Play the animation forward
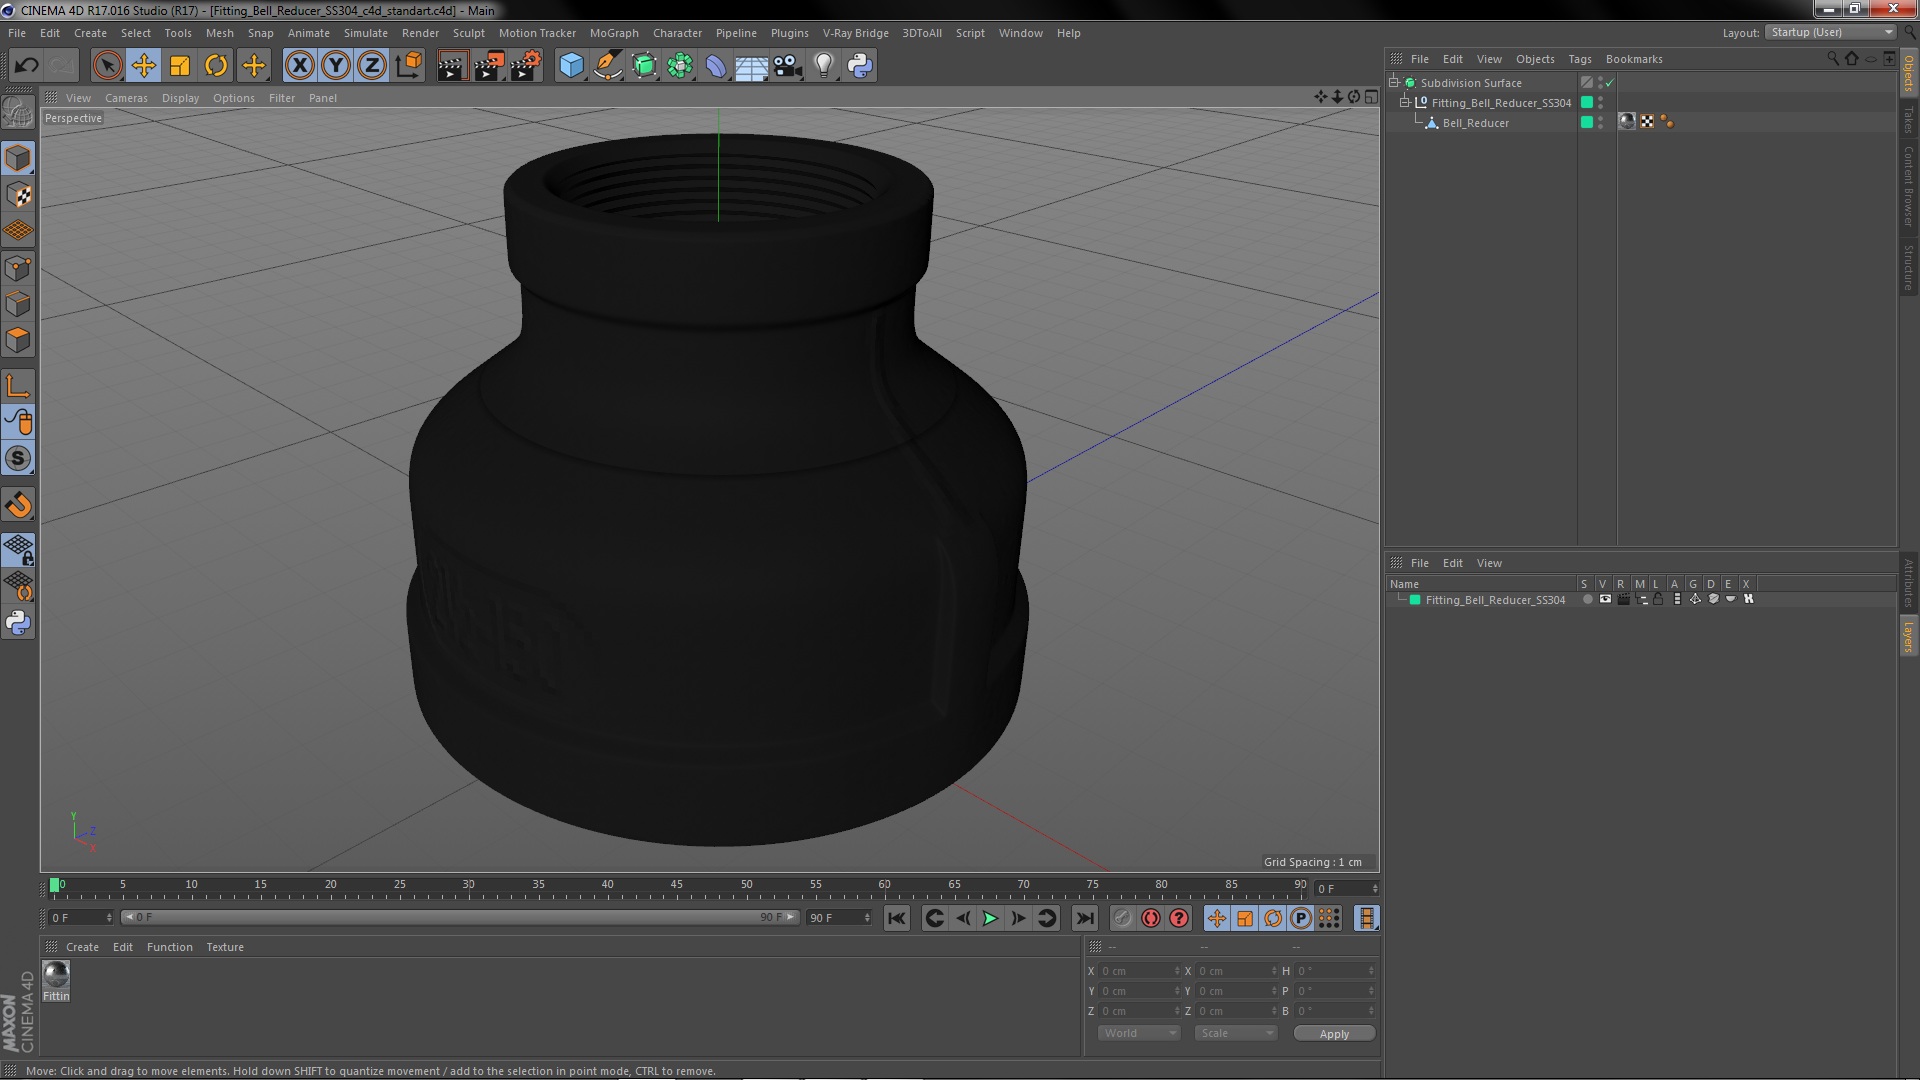Viewport: 1920px width, 1080px height. pos(990,918)
